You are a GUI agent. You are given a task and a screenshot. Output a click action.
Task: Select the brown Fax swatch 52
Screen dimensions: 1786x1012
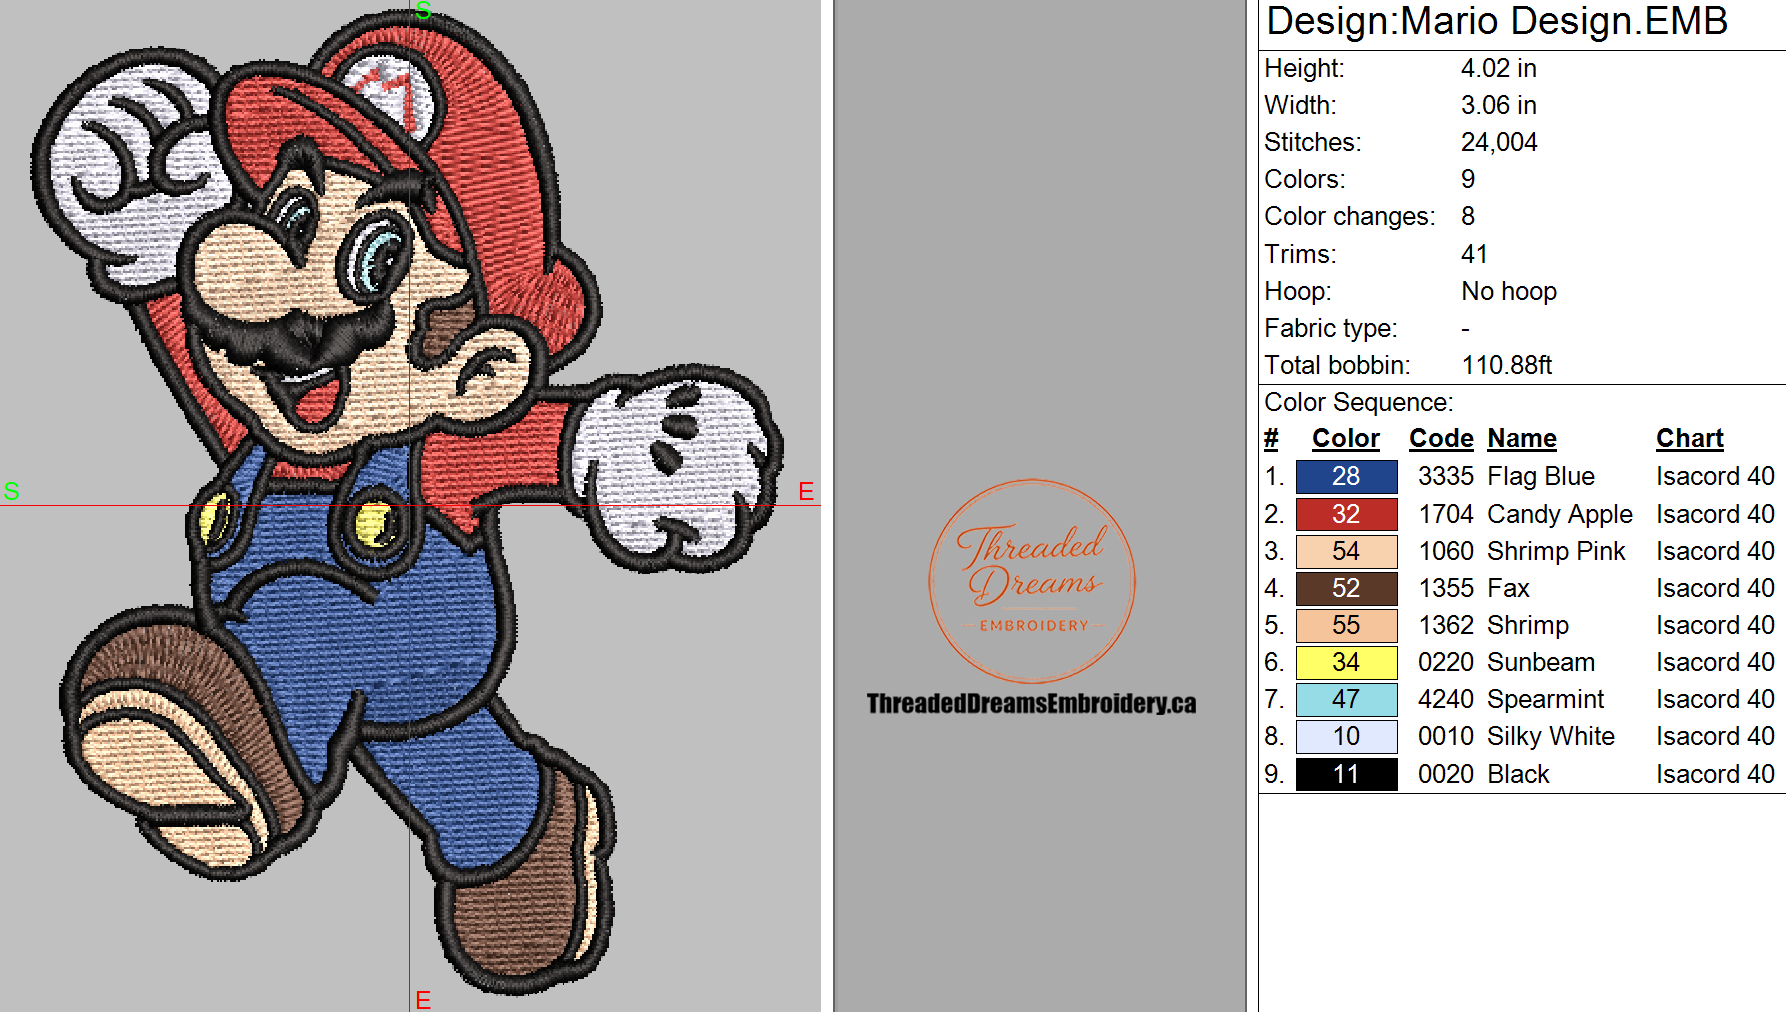pyautogui.click(x=1346, y=588)
